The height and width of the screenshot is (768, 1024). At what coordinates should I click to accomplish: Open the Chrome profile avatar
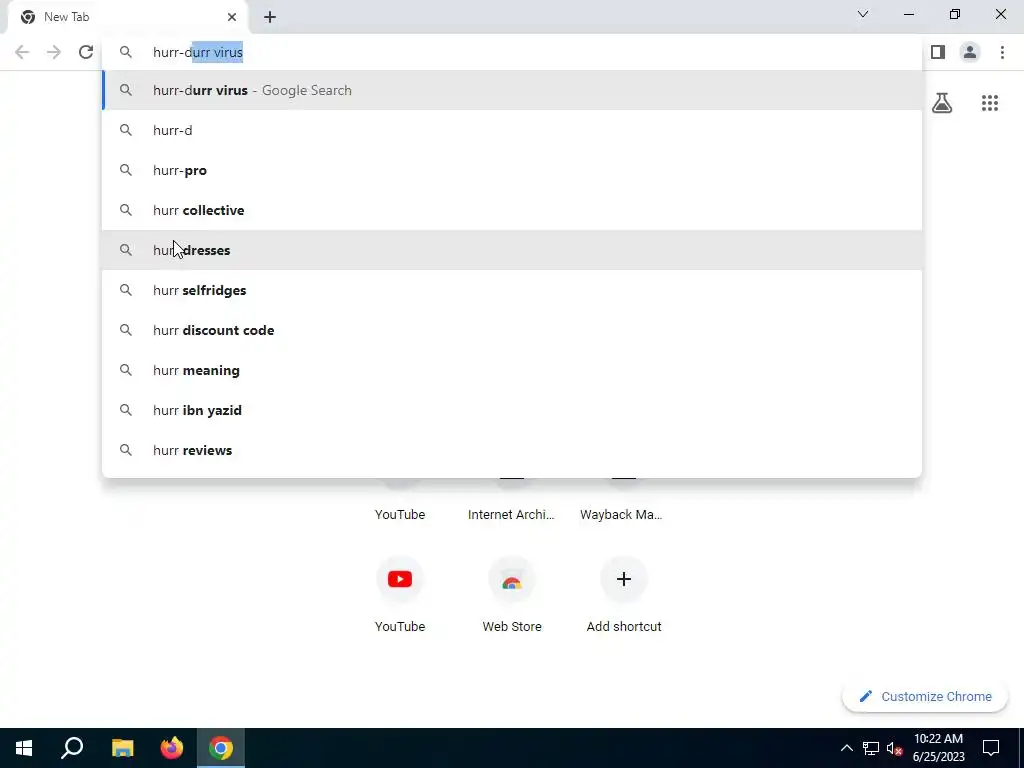[x=970, y=52]
